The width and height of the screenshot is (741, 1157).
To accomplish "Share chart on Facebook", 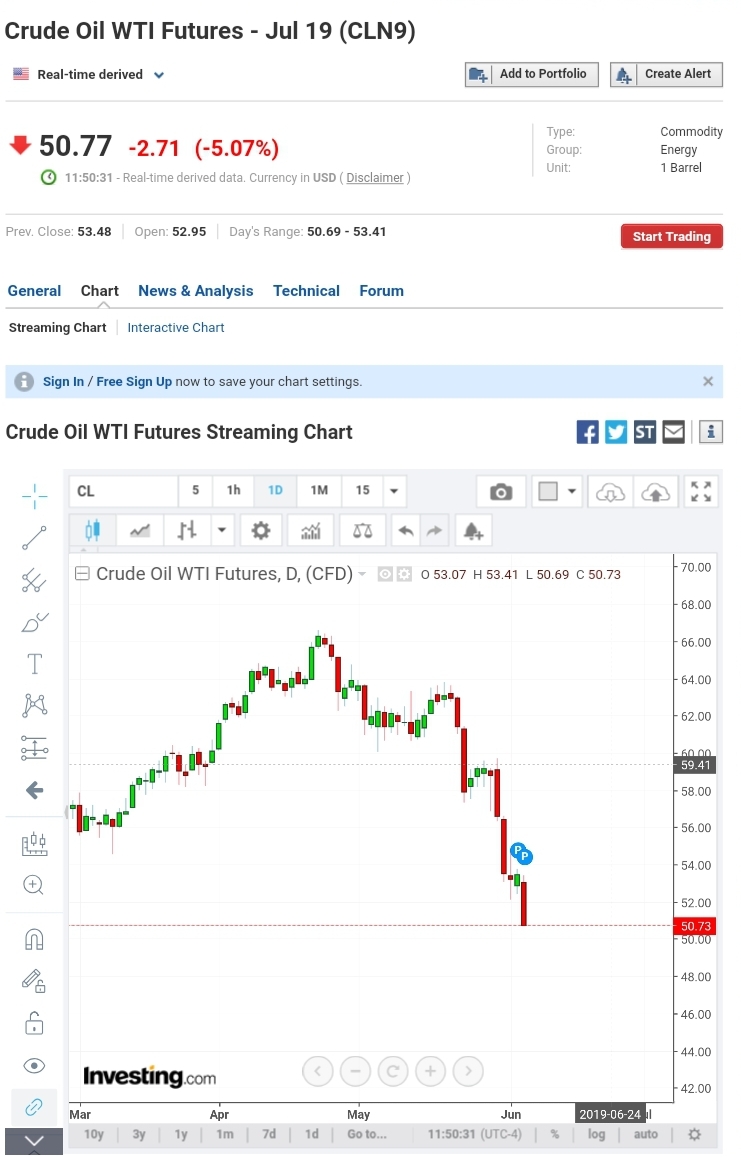I will tap(588, 432).
